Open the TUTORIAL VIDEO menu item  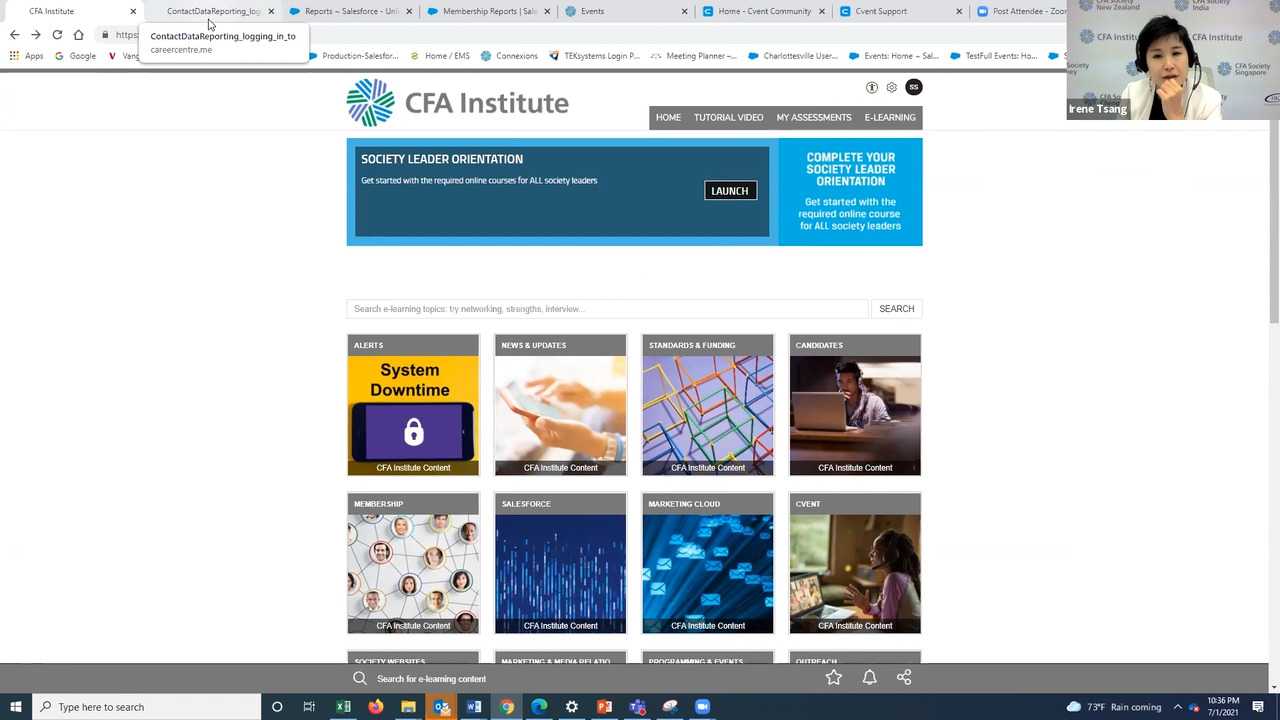(x=728, y=118)
